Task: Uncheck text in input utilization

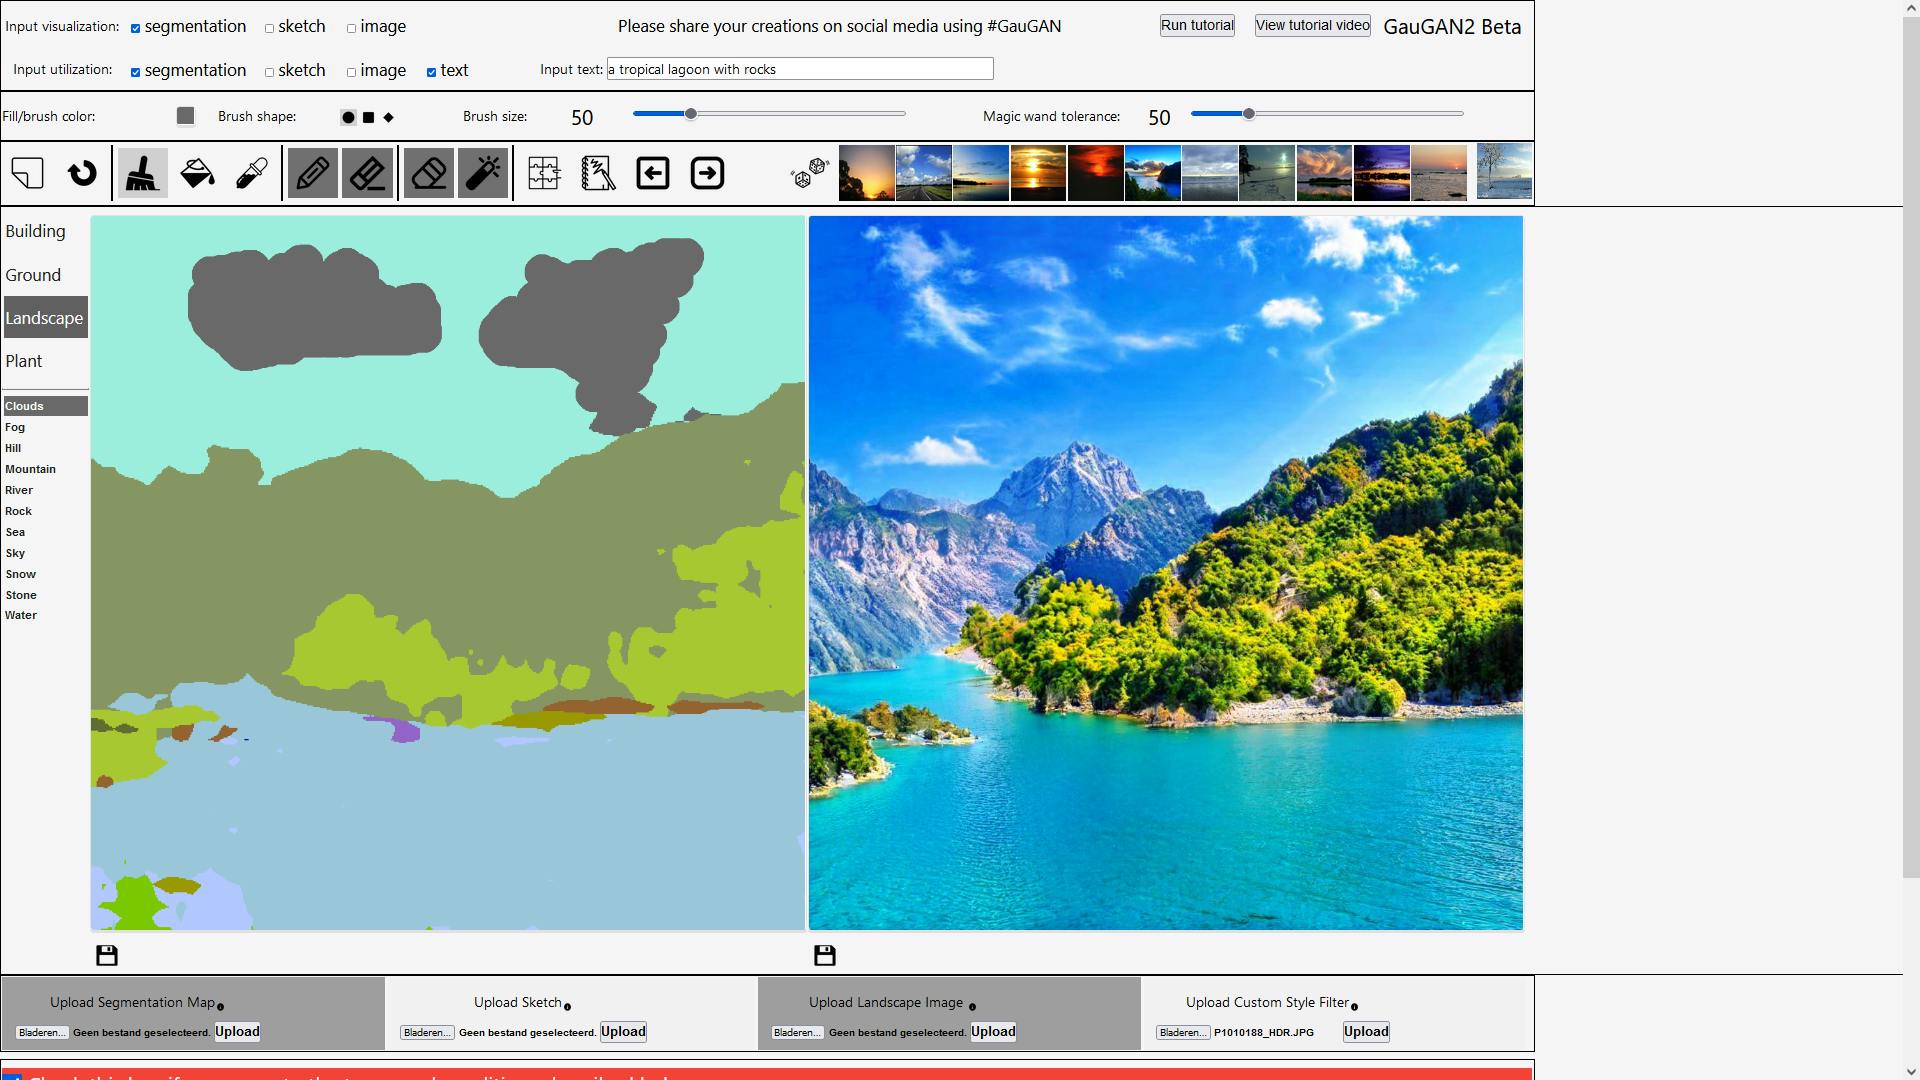Action: click(x=432, y=72)
